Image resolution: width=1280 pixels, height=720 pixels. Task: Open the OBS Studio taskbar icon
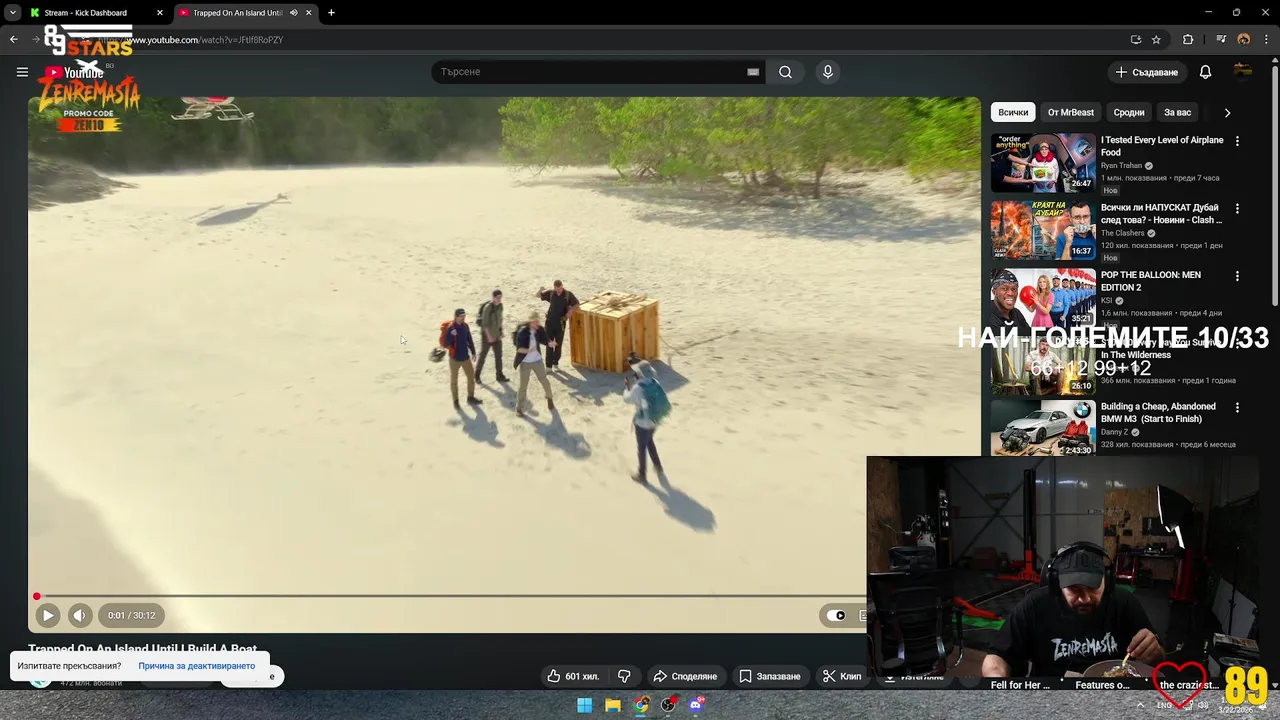(669, 705)
